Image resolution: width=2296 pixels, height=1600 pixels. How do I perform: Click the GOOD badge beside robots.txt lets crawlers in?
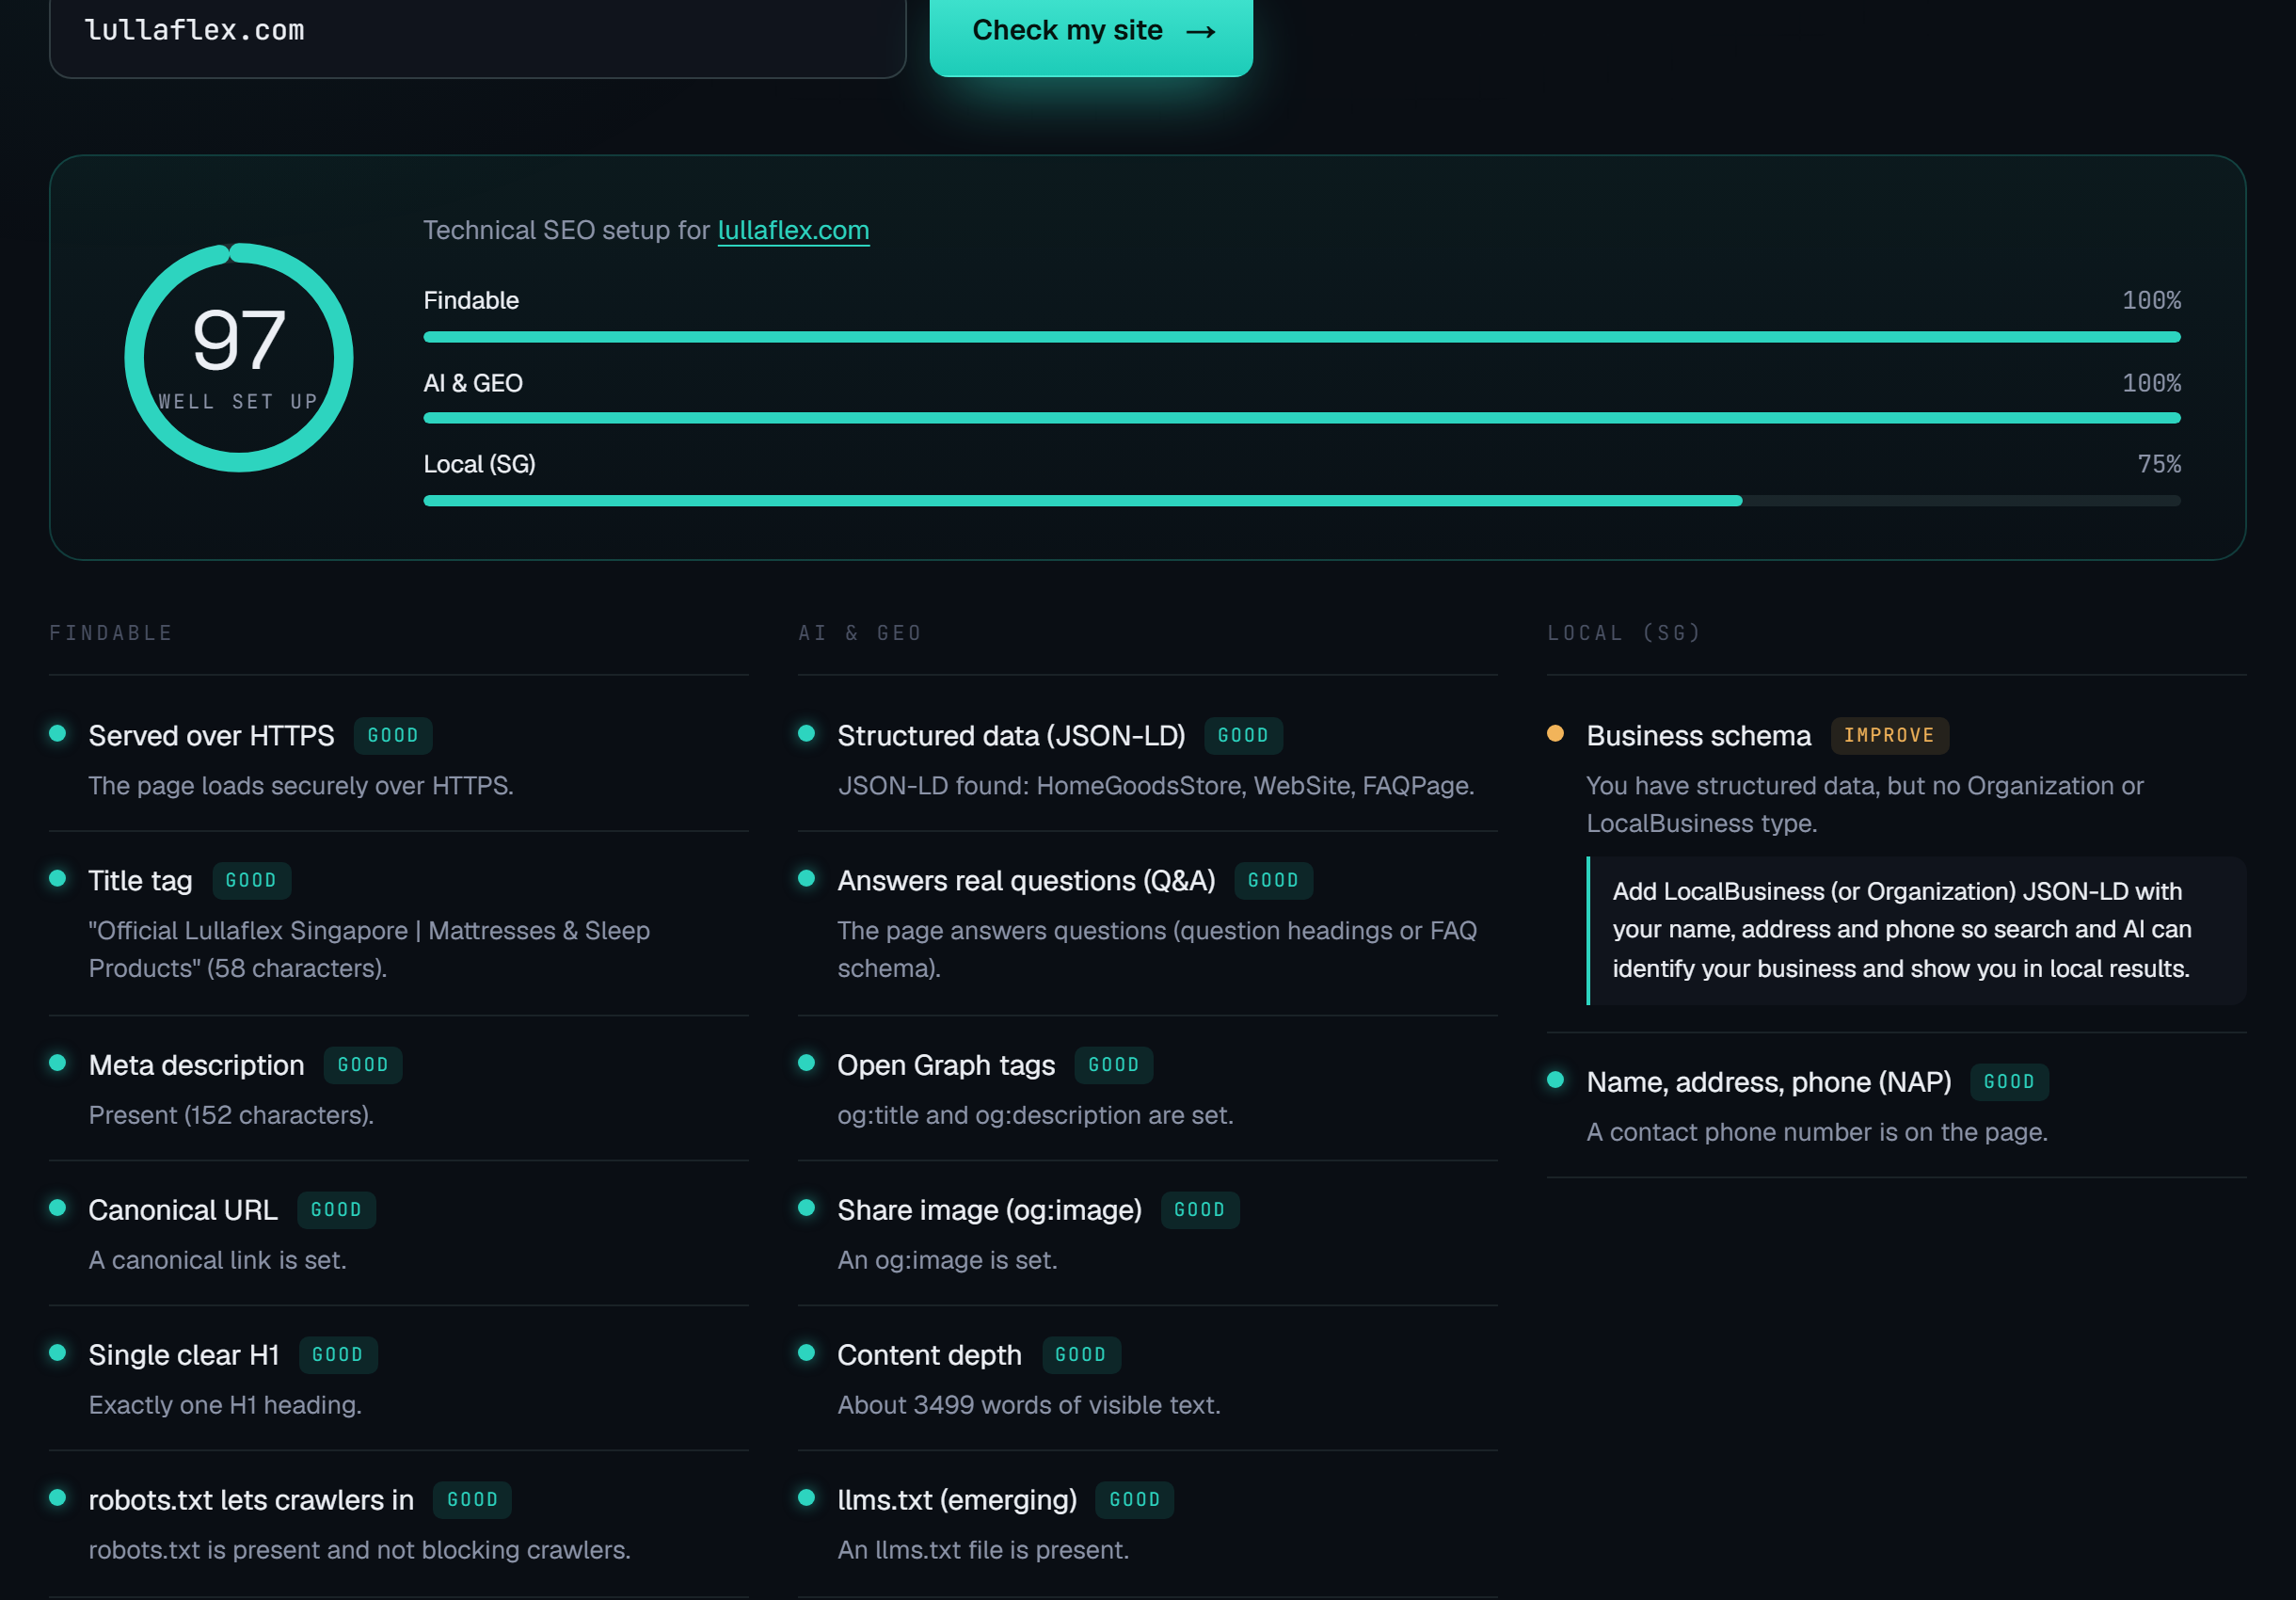[473, 1500]
